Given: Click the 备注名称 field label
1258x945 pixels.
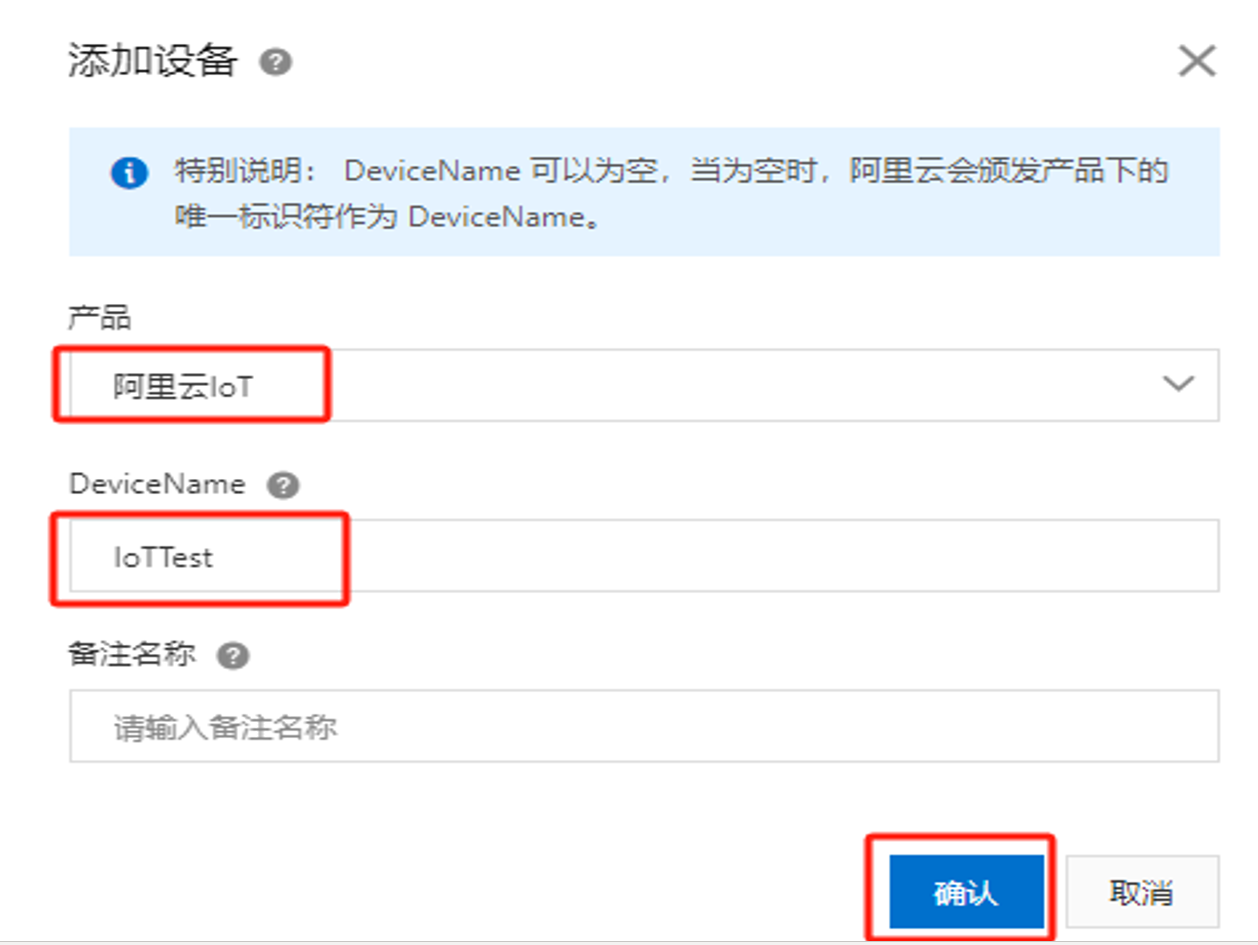Looking at the screenshot, I should point(133,655).
